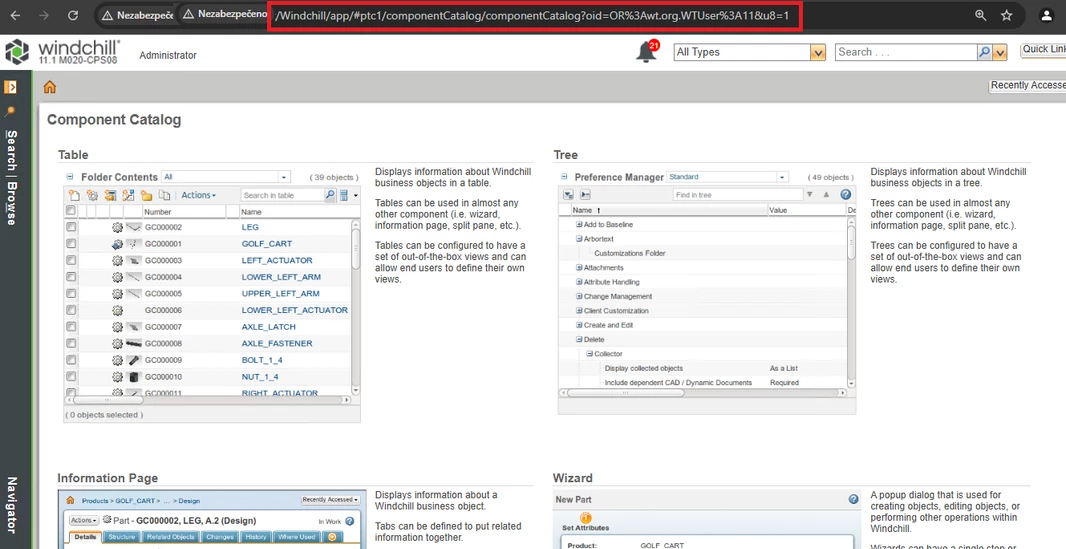The image size is (1066, 549).
Task: Open the browser zoom magnifier icon
Action: click(980, 15)
